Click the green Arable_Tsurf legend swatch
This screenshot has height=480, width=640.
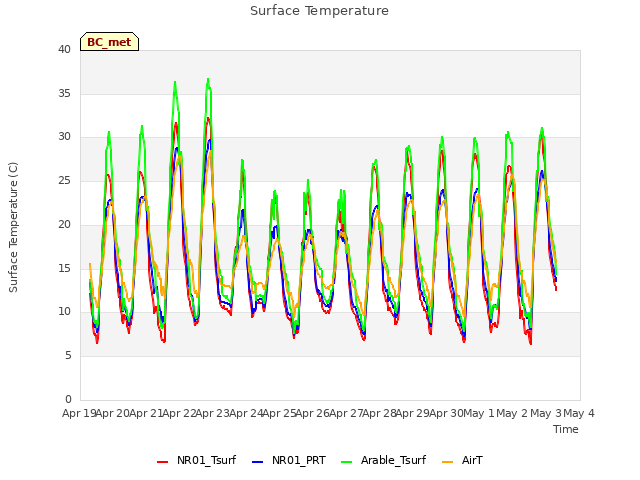coord(347,461)
